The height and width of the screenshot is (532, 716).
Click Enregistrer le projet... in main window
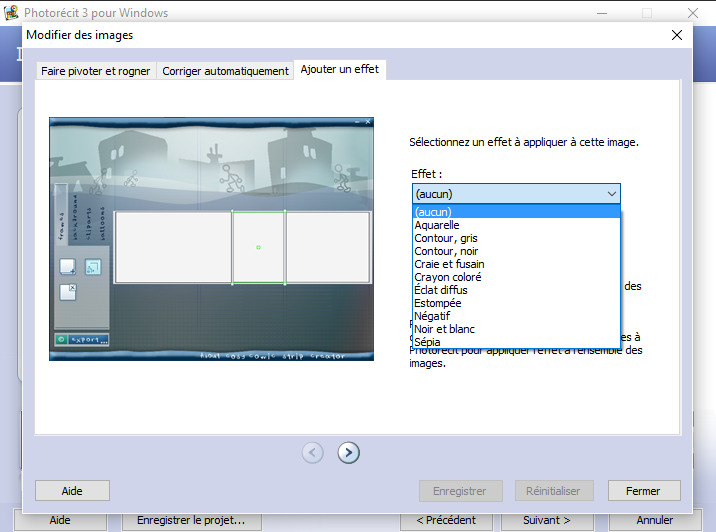(191, 521)
